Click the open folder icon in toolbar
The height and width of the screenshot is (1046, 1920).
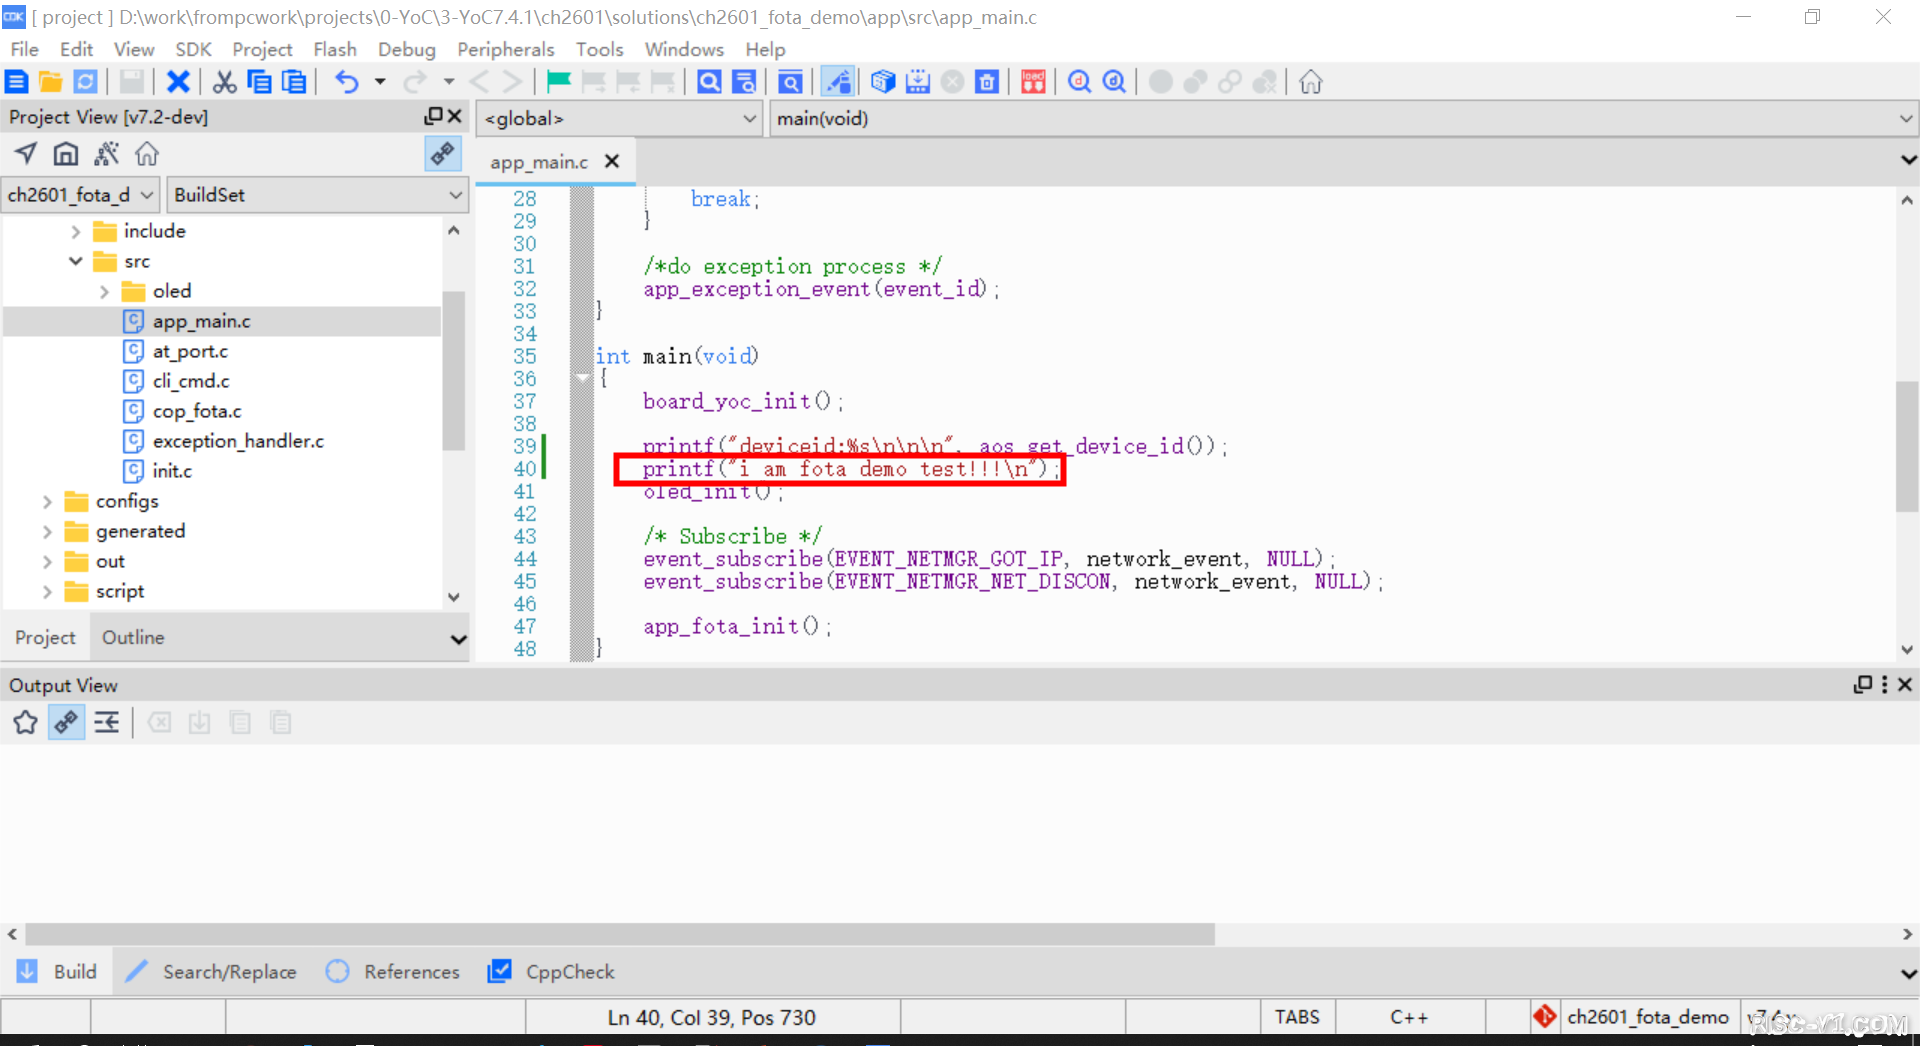(x=51, y=82)
